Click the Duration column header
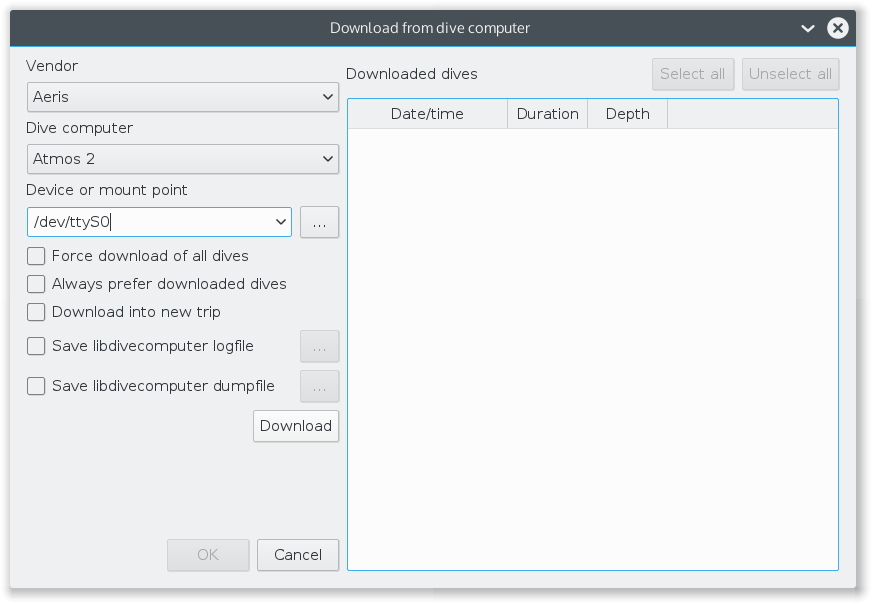872x604 pixels. (x=547, y=114)
